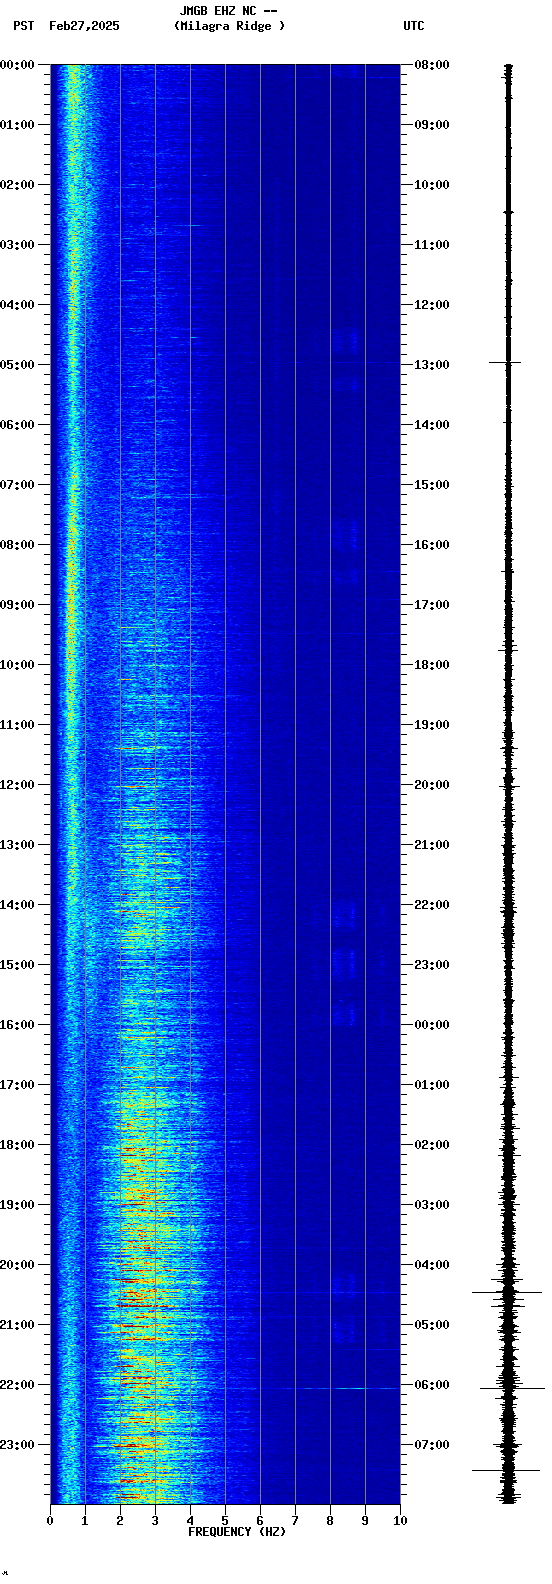Select the 23:00 PST time label

click(x=17, y=1445)
